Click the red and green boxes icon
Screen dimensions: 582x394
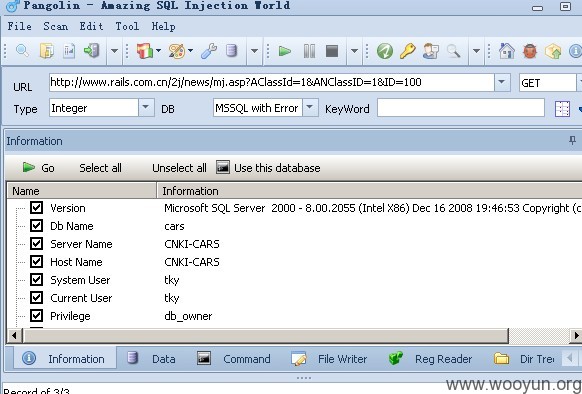(145, 51)
